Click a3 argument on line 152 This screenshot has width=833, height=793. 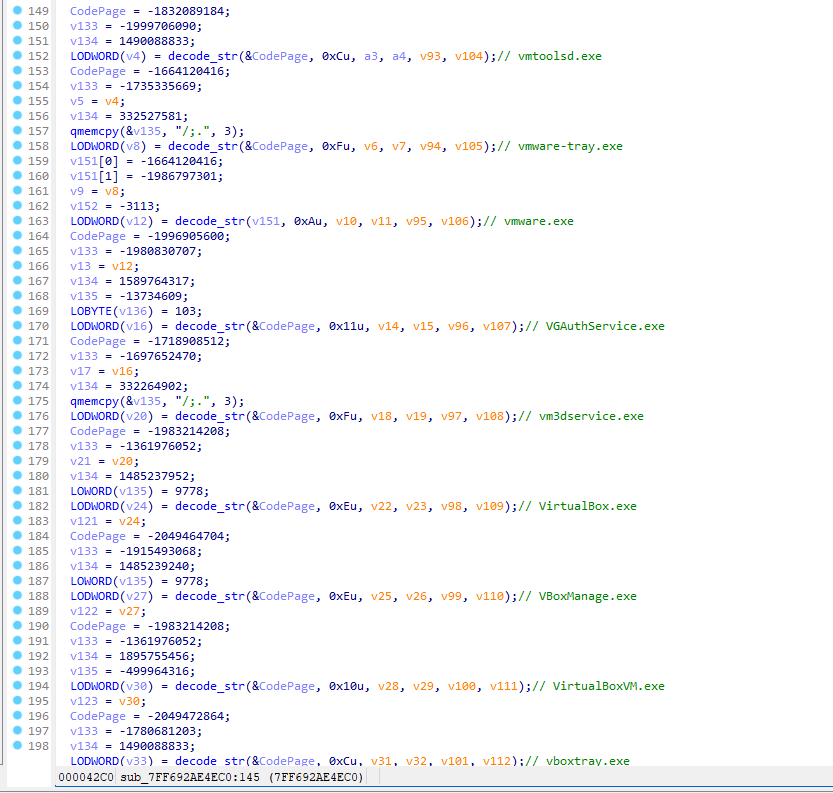[x=371, y=56]
